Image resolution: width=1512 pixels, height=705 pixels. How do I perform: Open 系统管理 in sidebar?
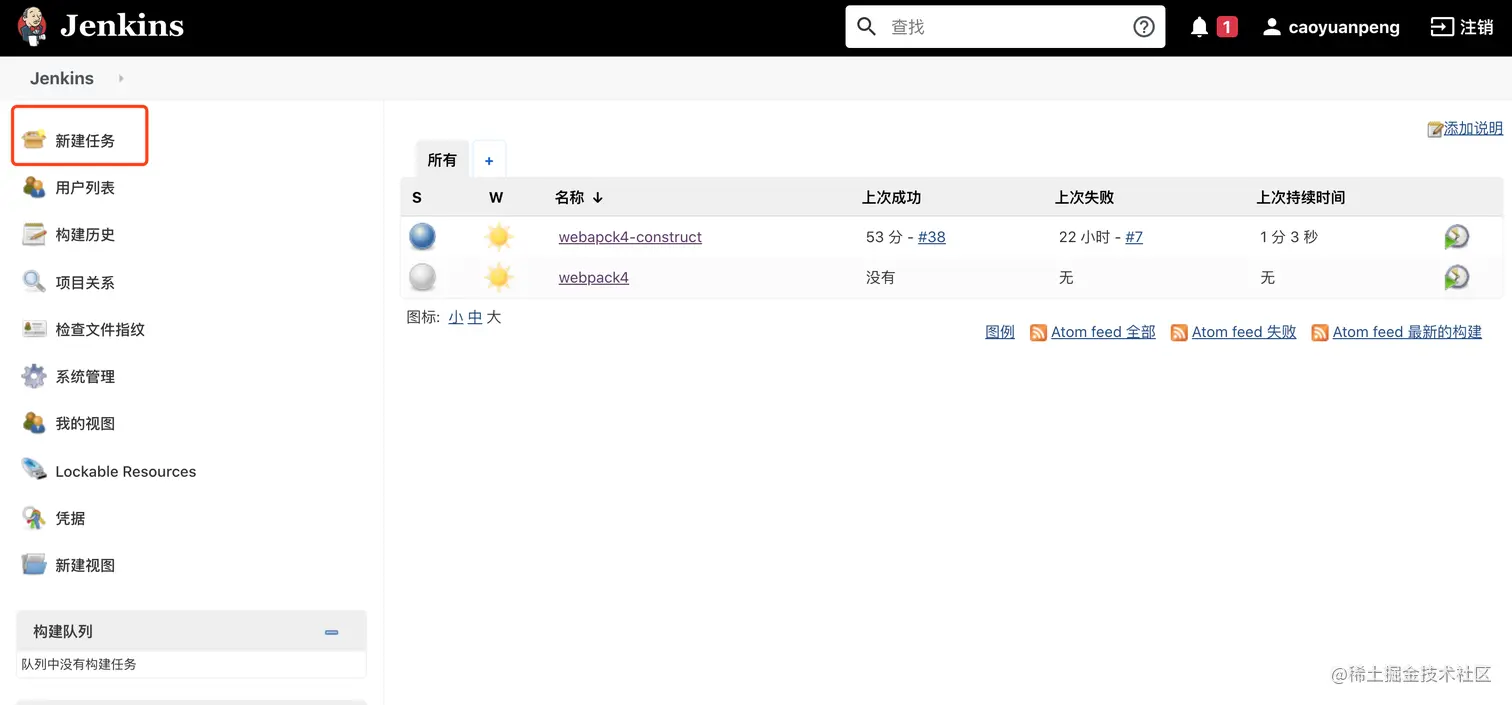point(85,377)
